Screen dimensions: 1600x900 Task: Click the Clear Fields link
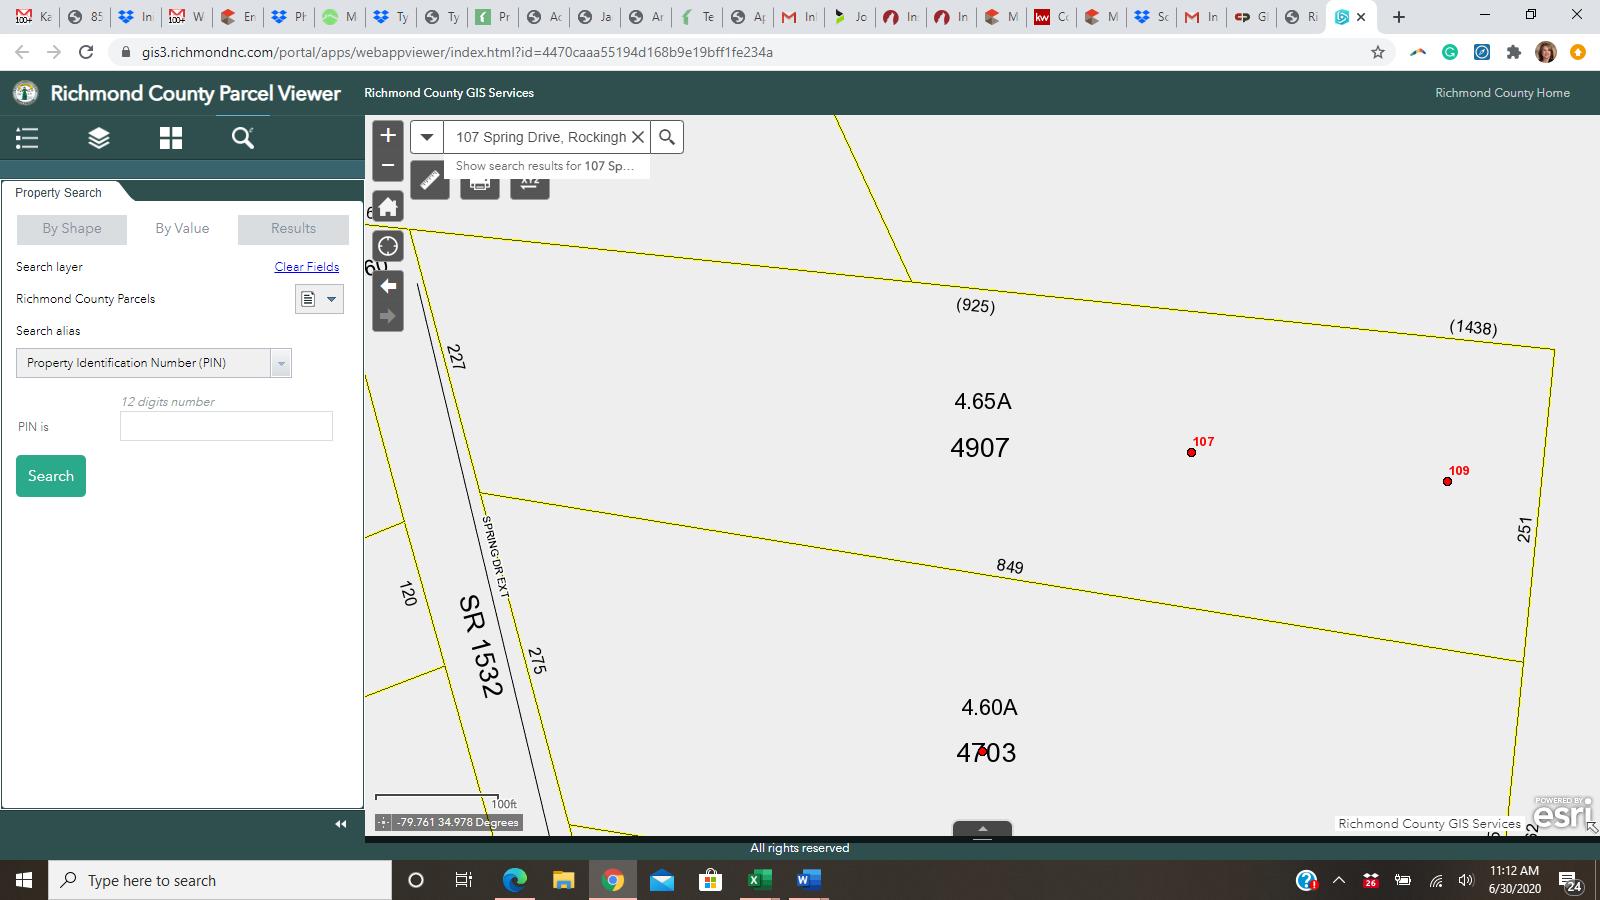307,267
